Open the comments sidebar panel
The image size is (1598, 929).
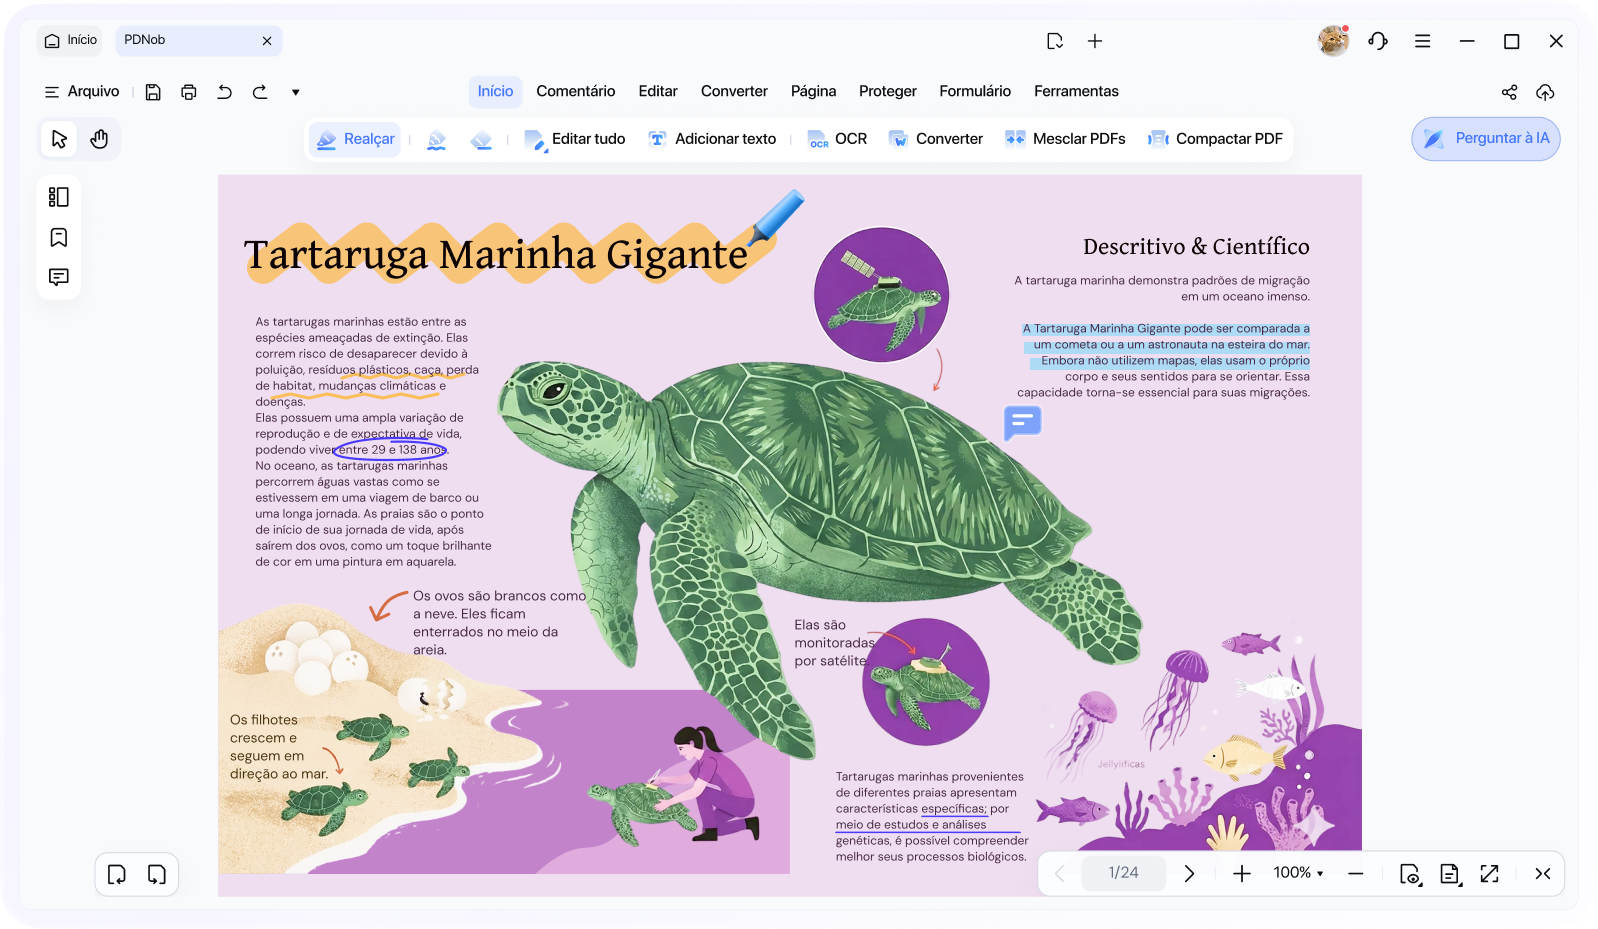point(59,277)
